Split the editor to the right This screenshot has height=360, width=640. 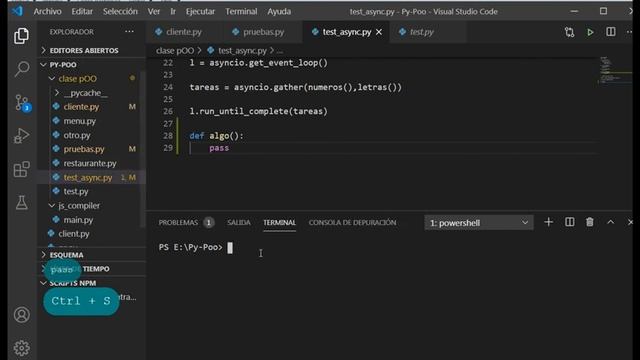tap(611, 31)
